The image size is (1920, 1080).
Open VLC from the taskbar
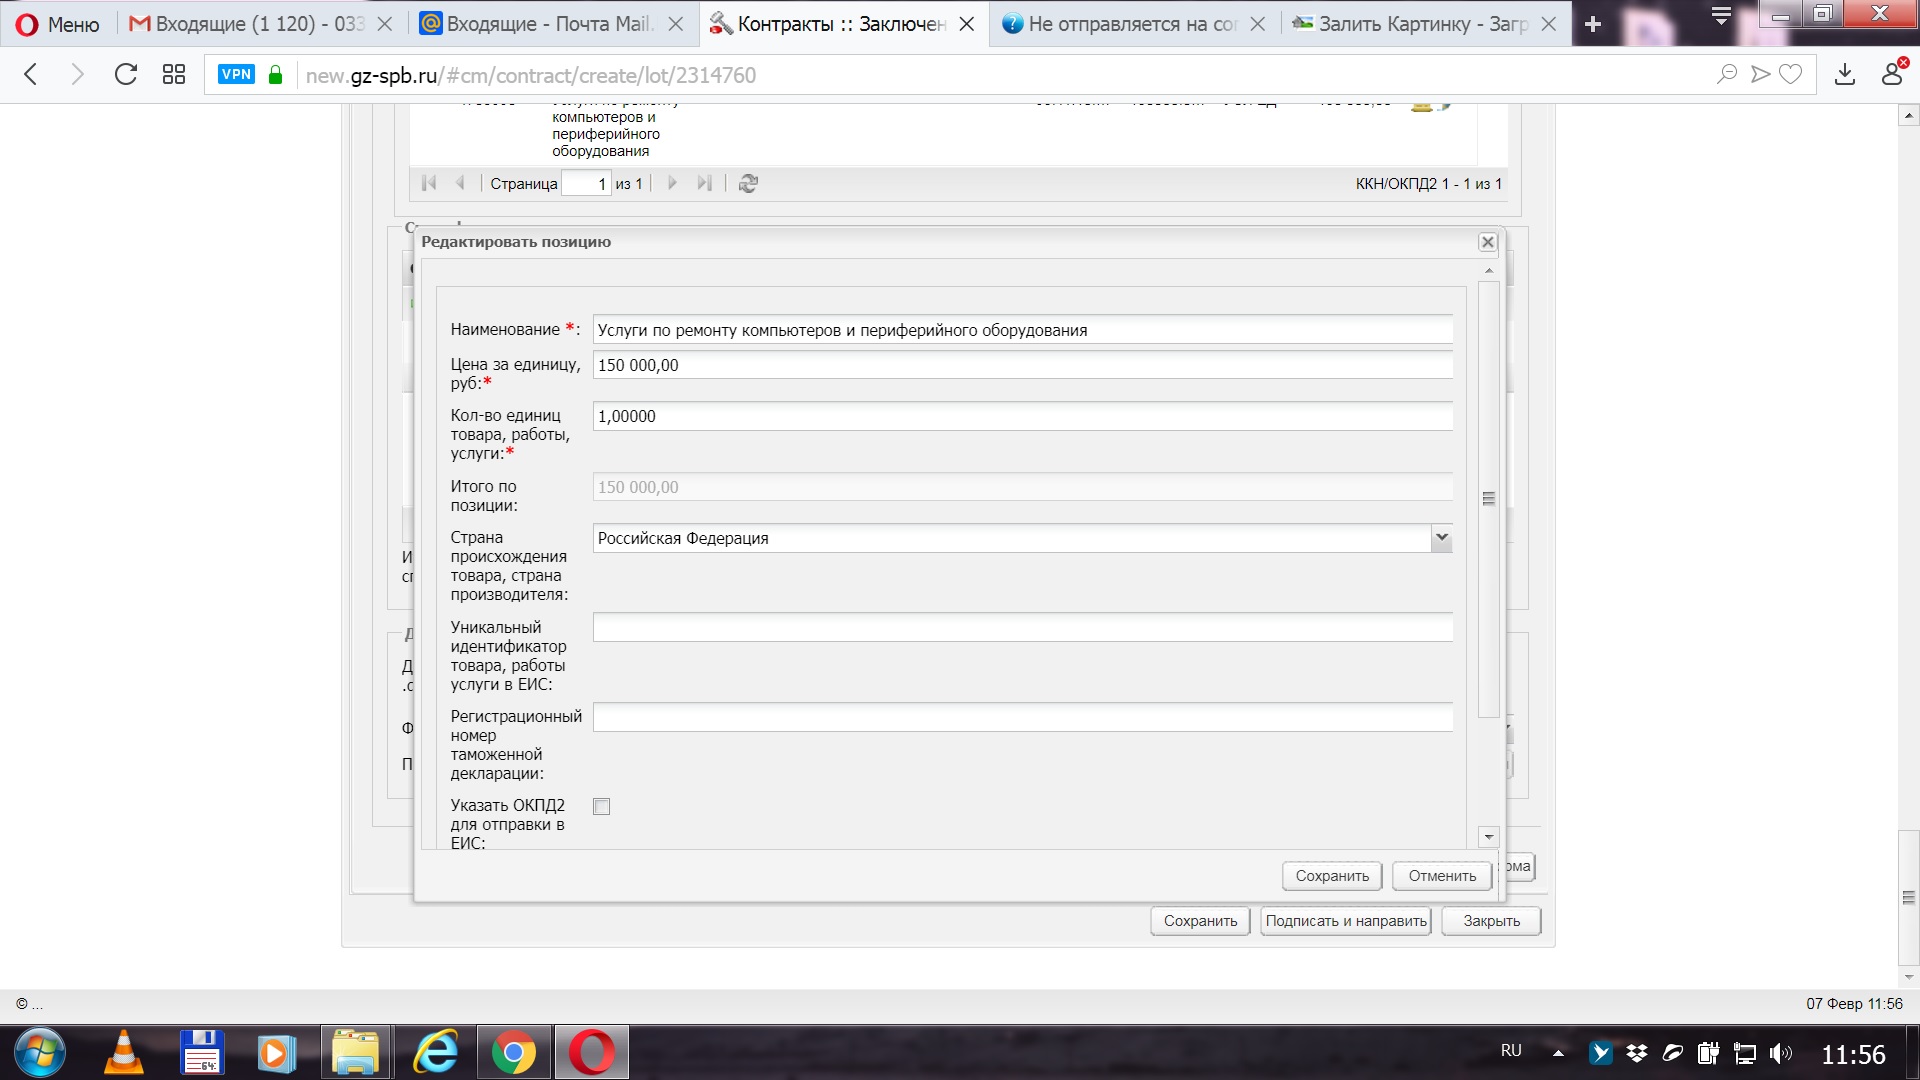124,1053
